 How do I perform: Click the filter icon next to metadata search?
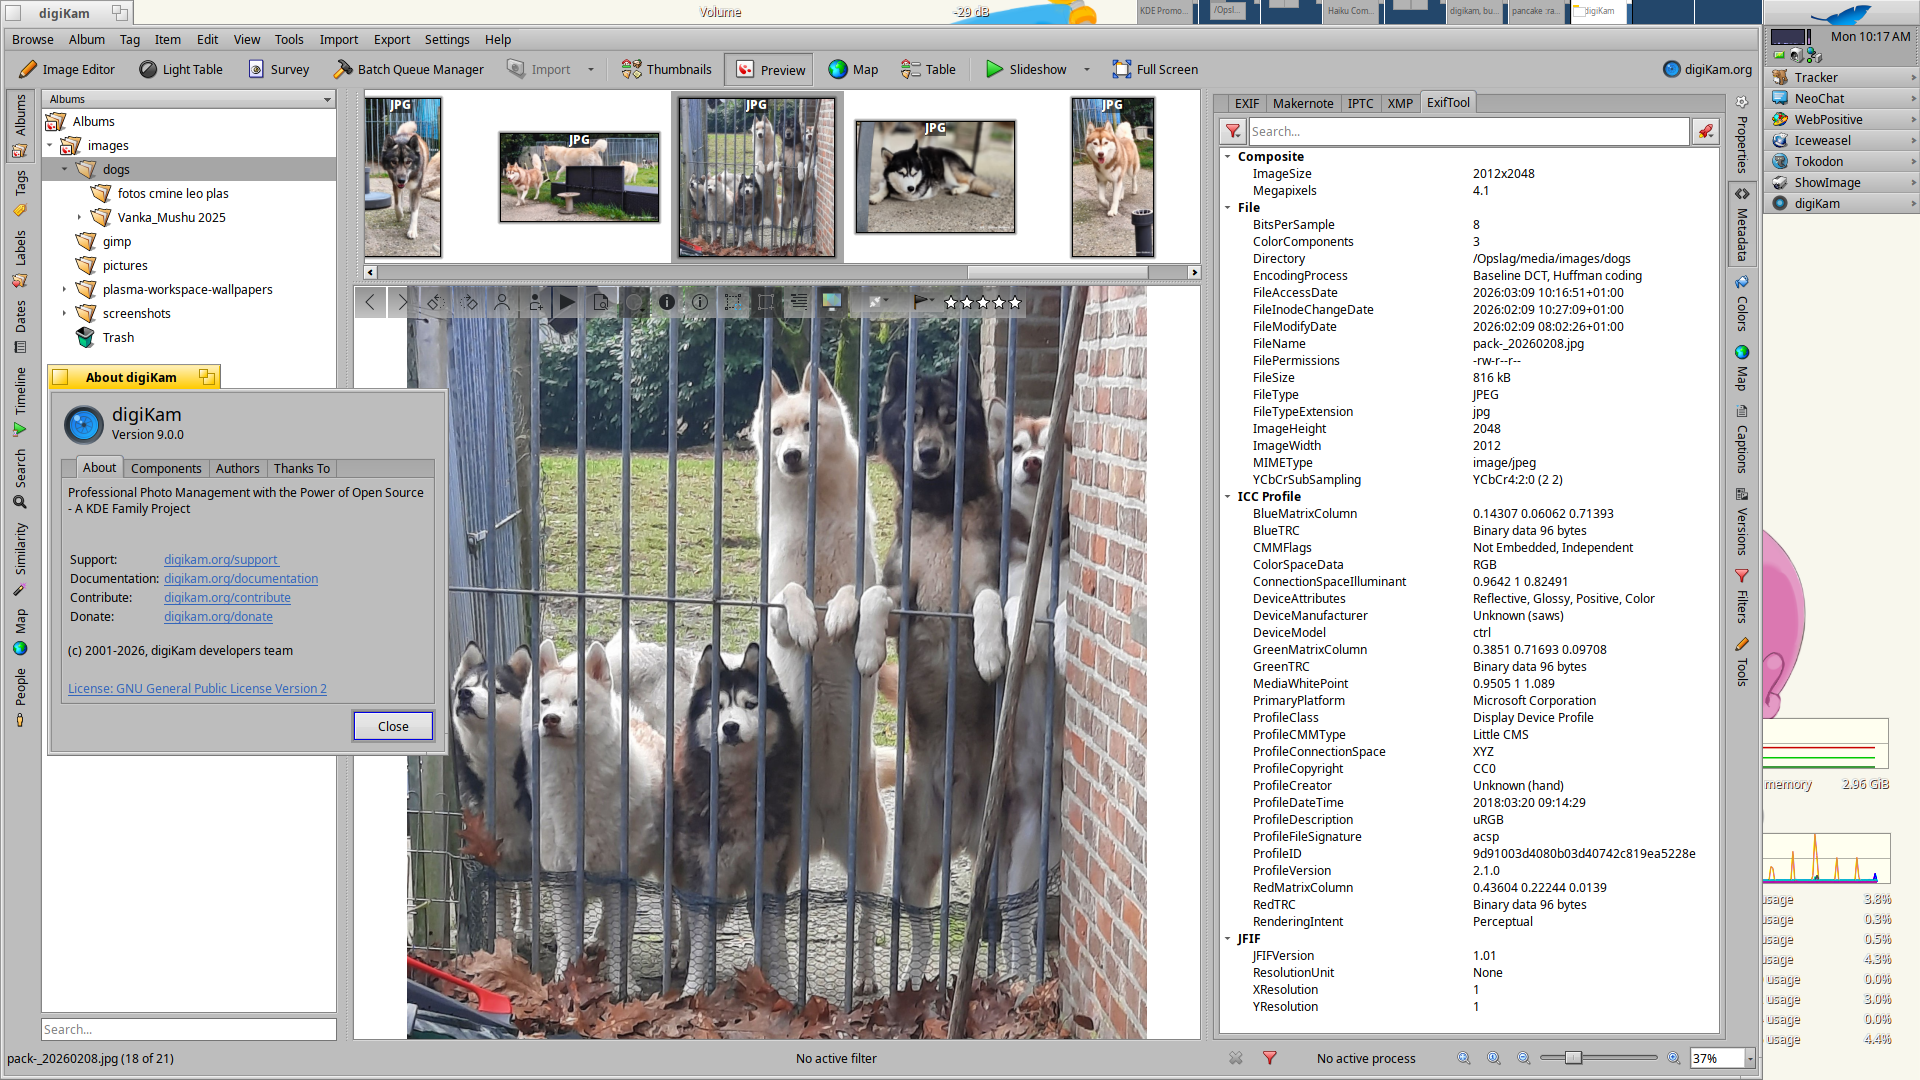click(x=1233, y=131)
